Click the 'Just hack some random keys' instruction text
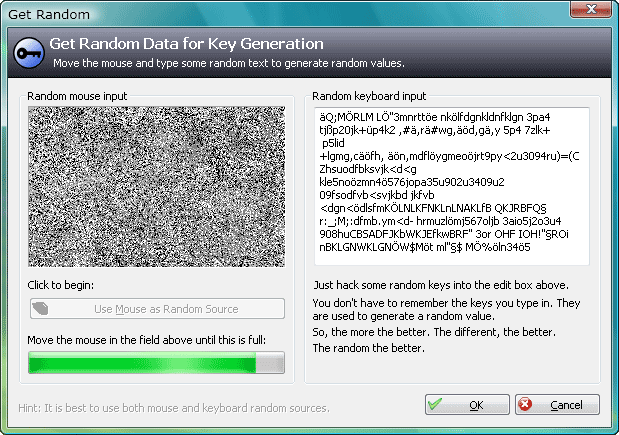This screenshot has height=435, width=619. (x=441, y=285)
